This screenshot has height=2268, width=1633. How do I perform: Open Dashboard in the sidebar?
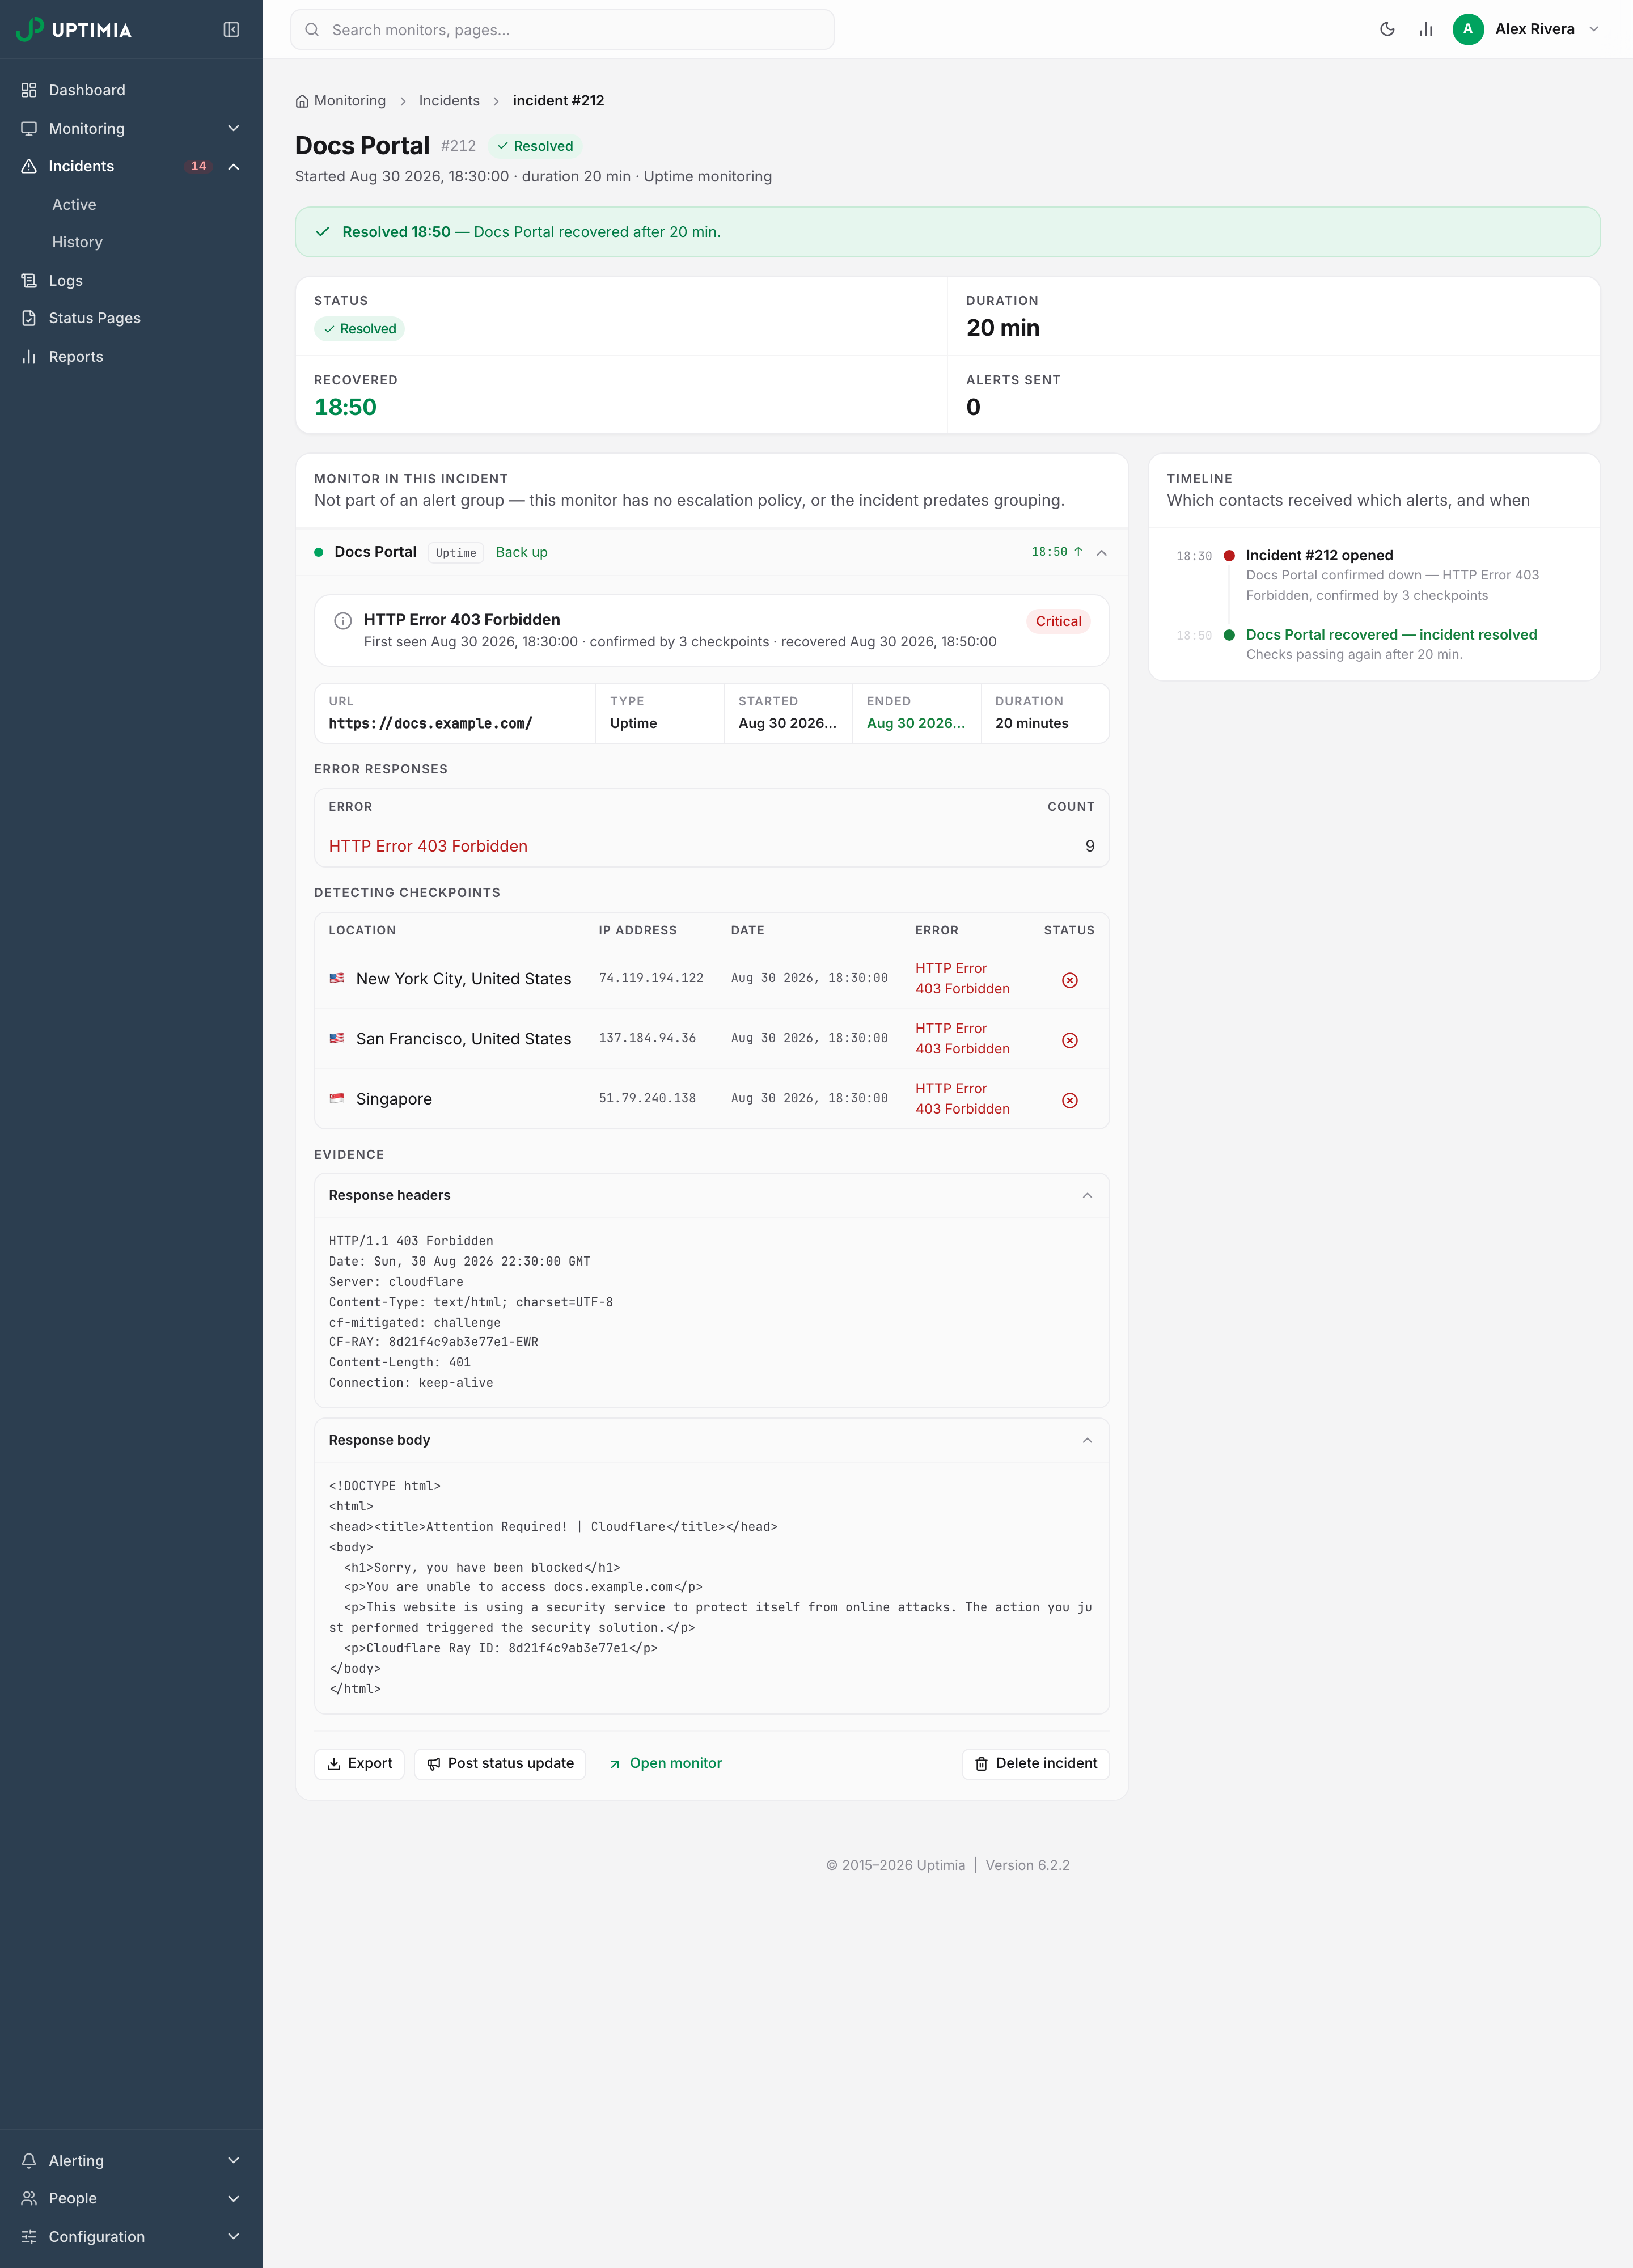[131, 90]
